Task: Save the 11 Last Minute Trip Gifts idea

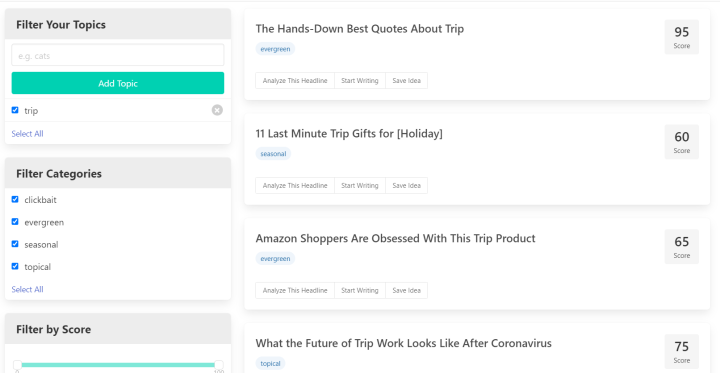Action: [406, 186]
